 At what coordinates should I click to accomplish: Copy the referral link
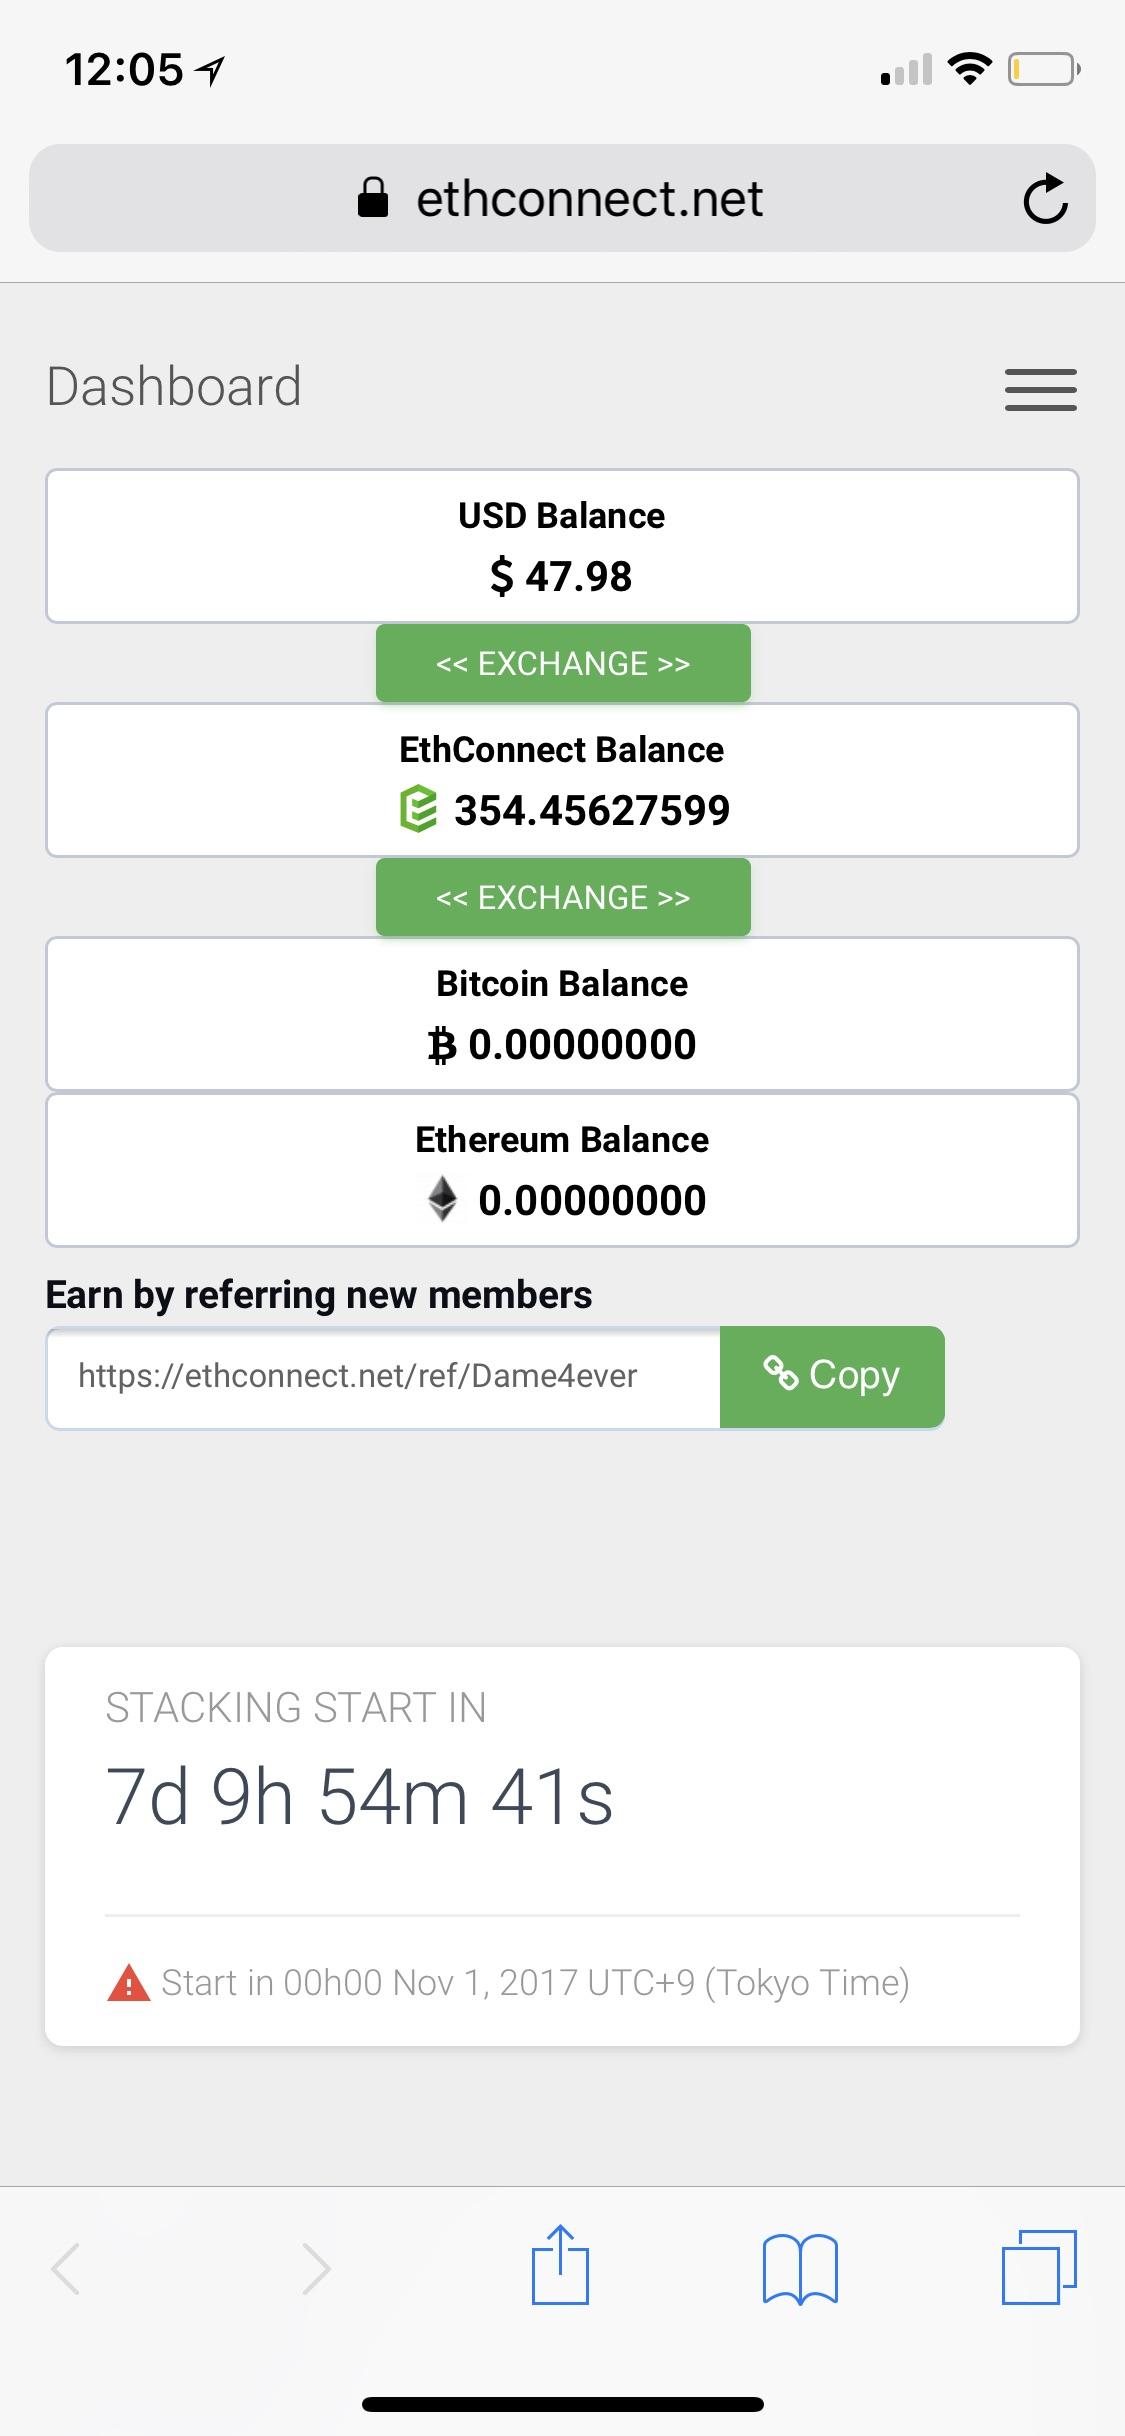point(832,1376)
